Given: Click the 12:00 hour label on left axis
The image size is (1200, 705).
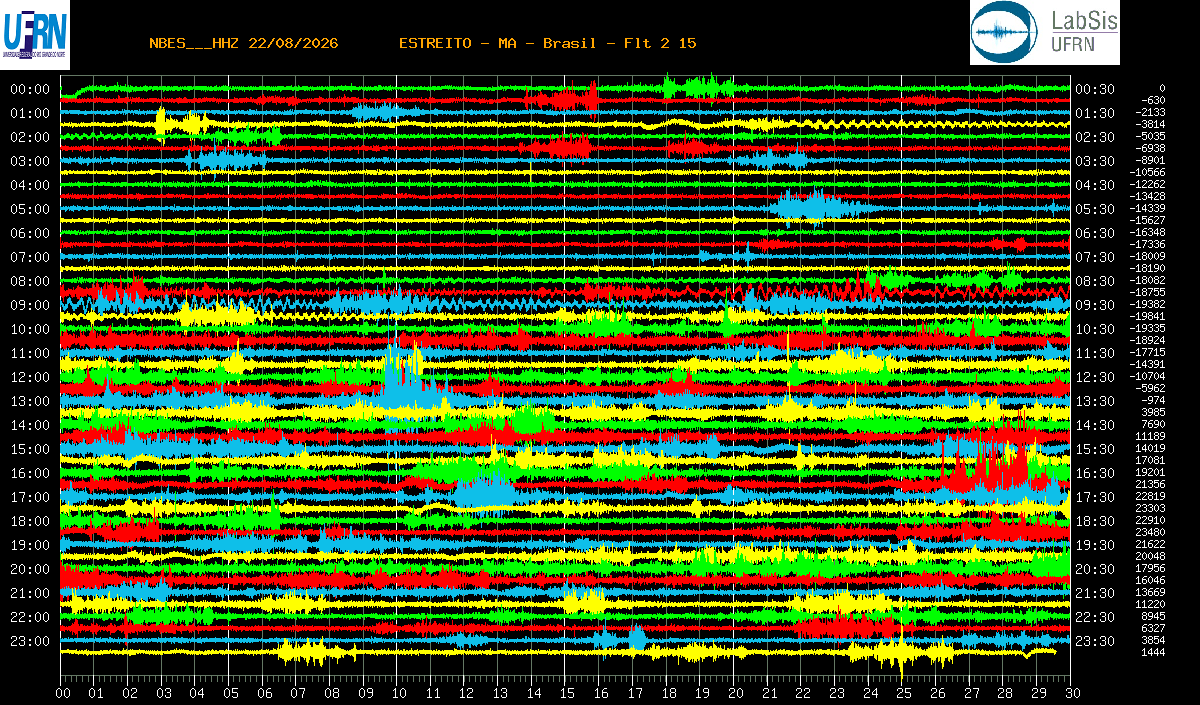Looking at the screenshot, I should tap(30, 377).
